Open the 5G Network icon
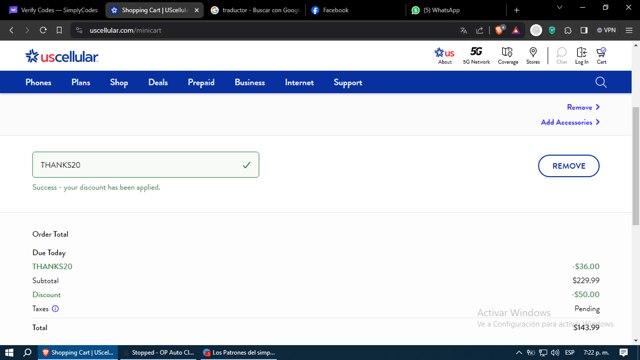This screenshot has height=360, width=640. (x=476, y=56)
